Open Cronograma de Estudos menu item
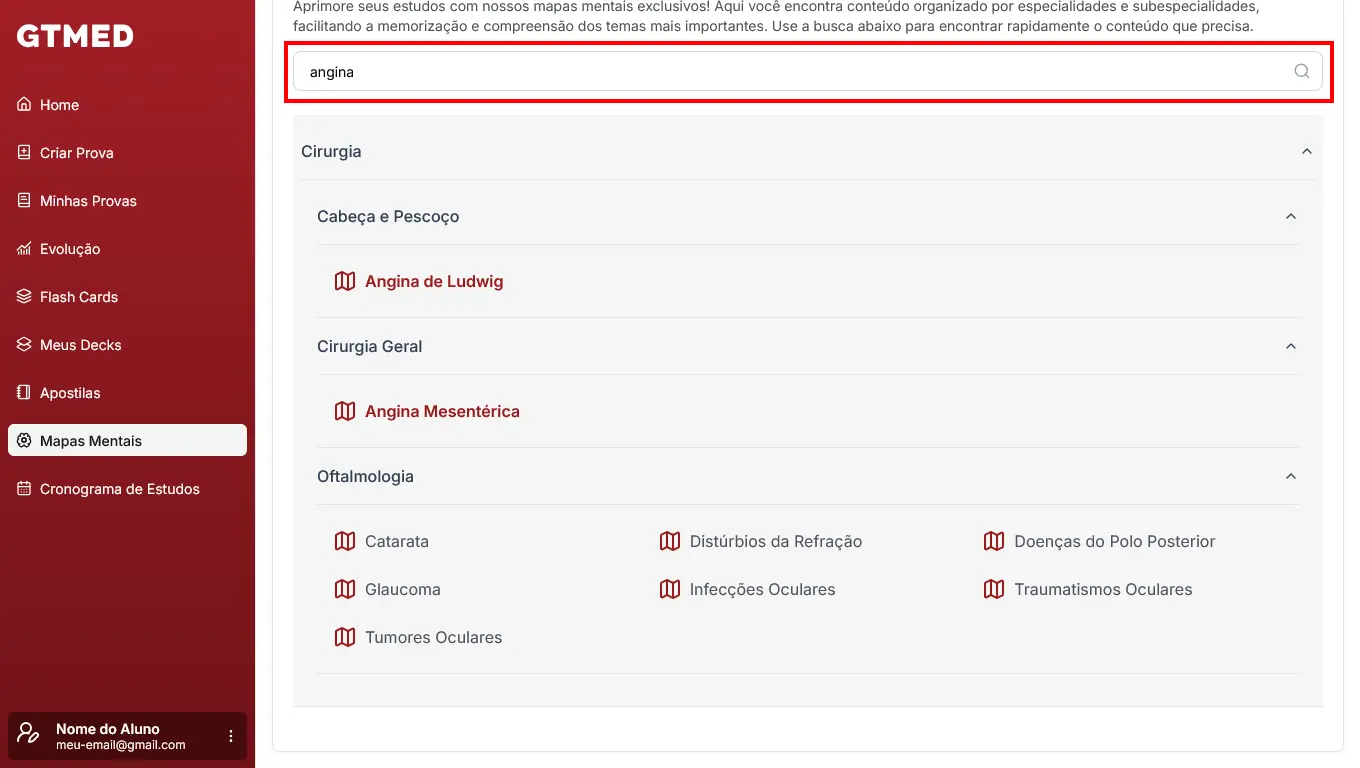 (119, 489)
